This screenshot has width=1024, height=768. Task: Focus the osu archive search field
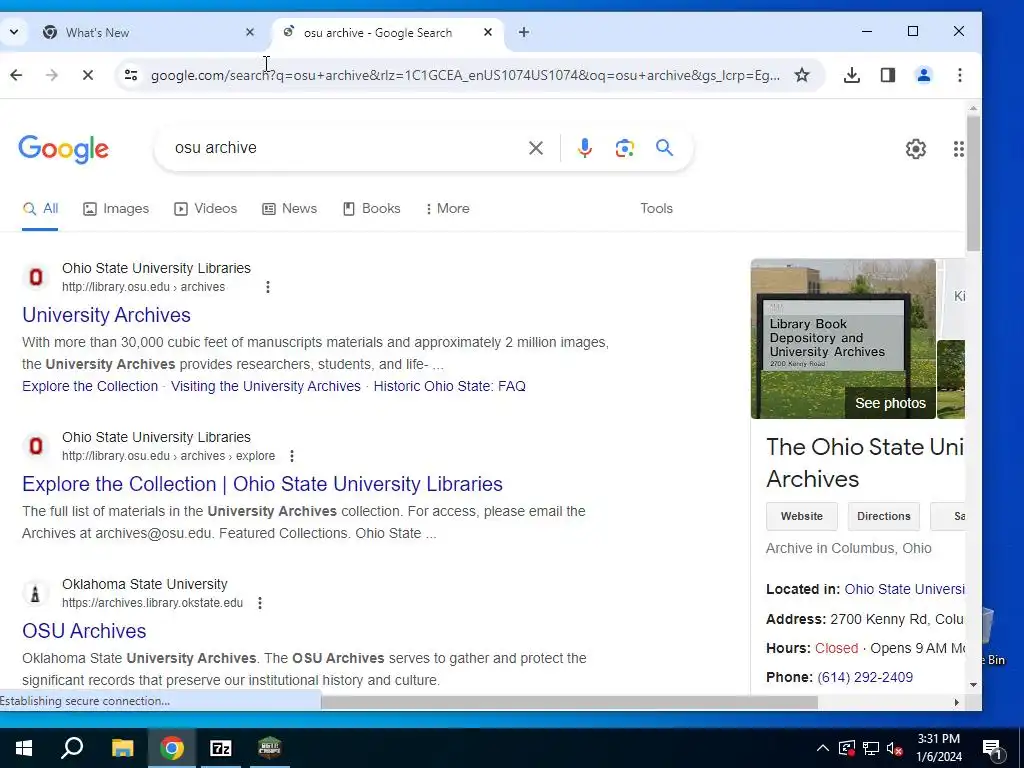click(x=346, y=148)
